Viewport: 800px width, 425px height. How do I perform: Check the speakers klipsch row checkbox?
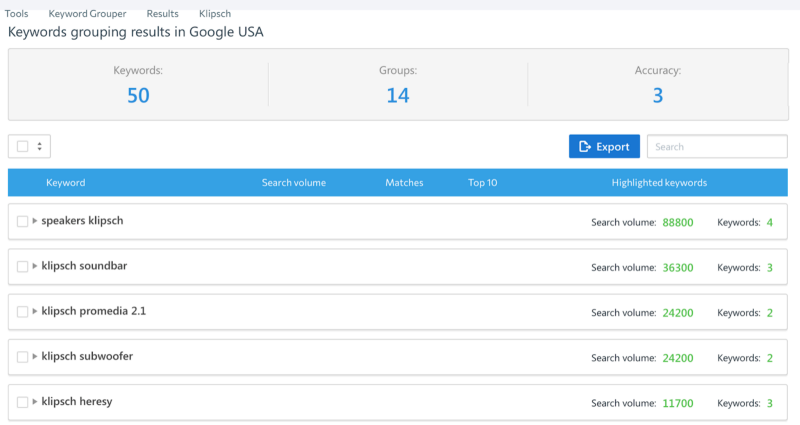click(x=22, y=221)
